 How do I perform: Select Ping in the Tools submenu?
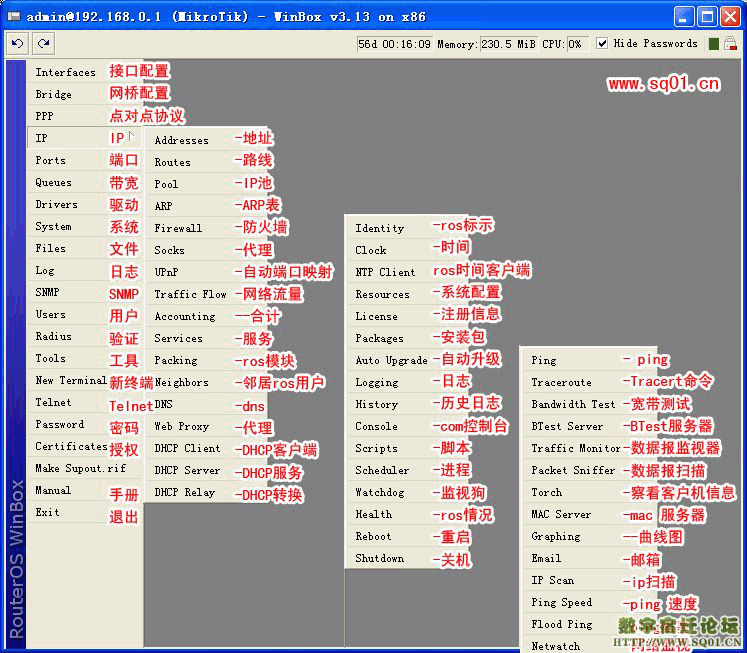[589, 360]
